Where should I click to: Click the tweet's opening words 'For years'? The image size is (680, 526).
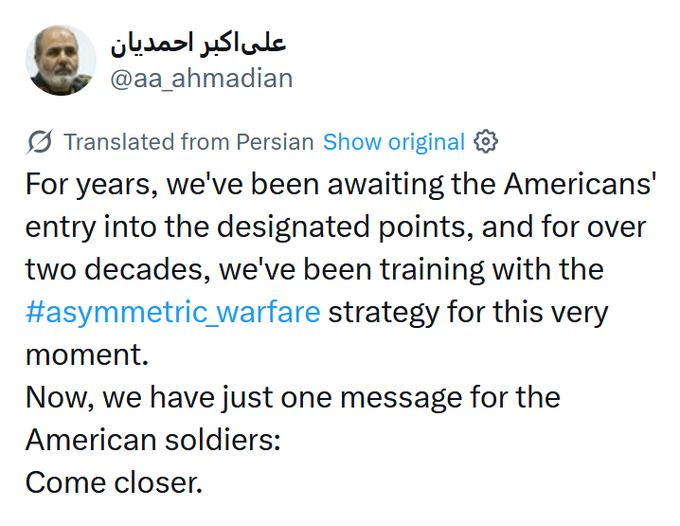point(78,185)
